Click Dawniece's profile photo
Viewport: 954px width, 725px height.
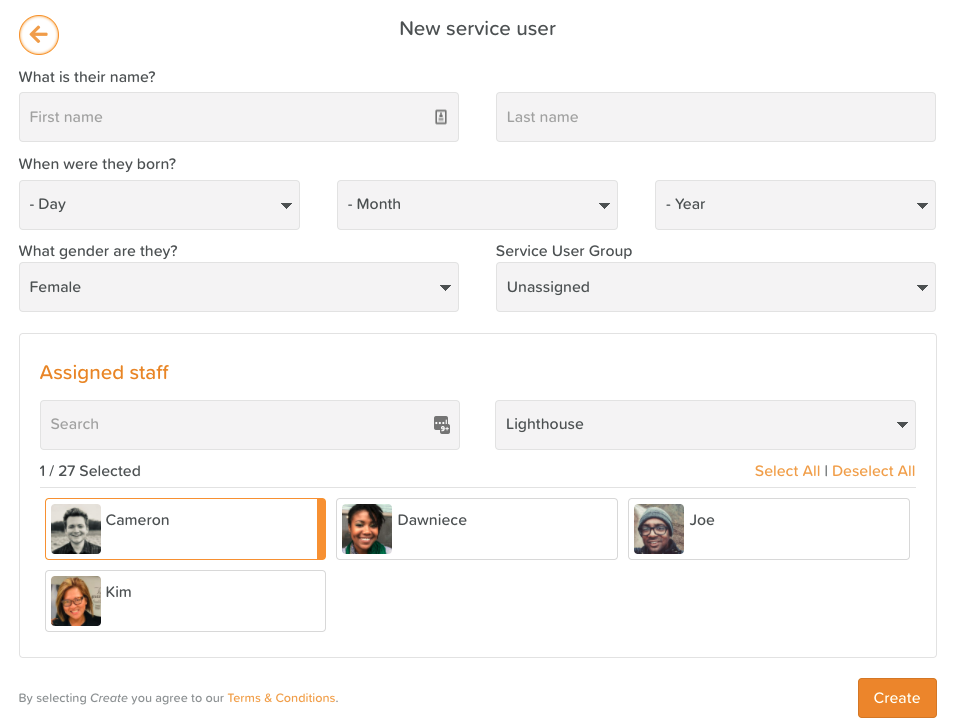click(367, 529)
